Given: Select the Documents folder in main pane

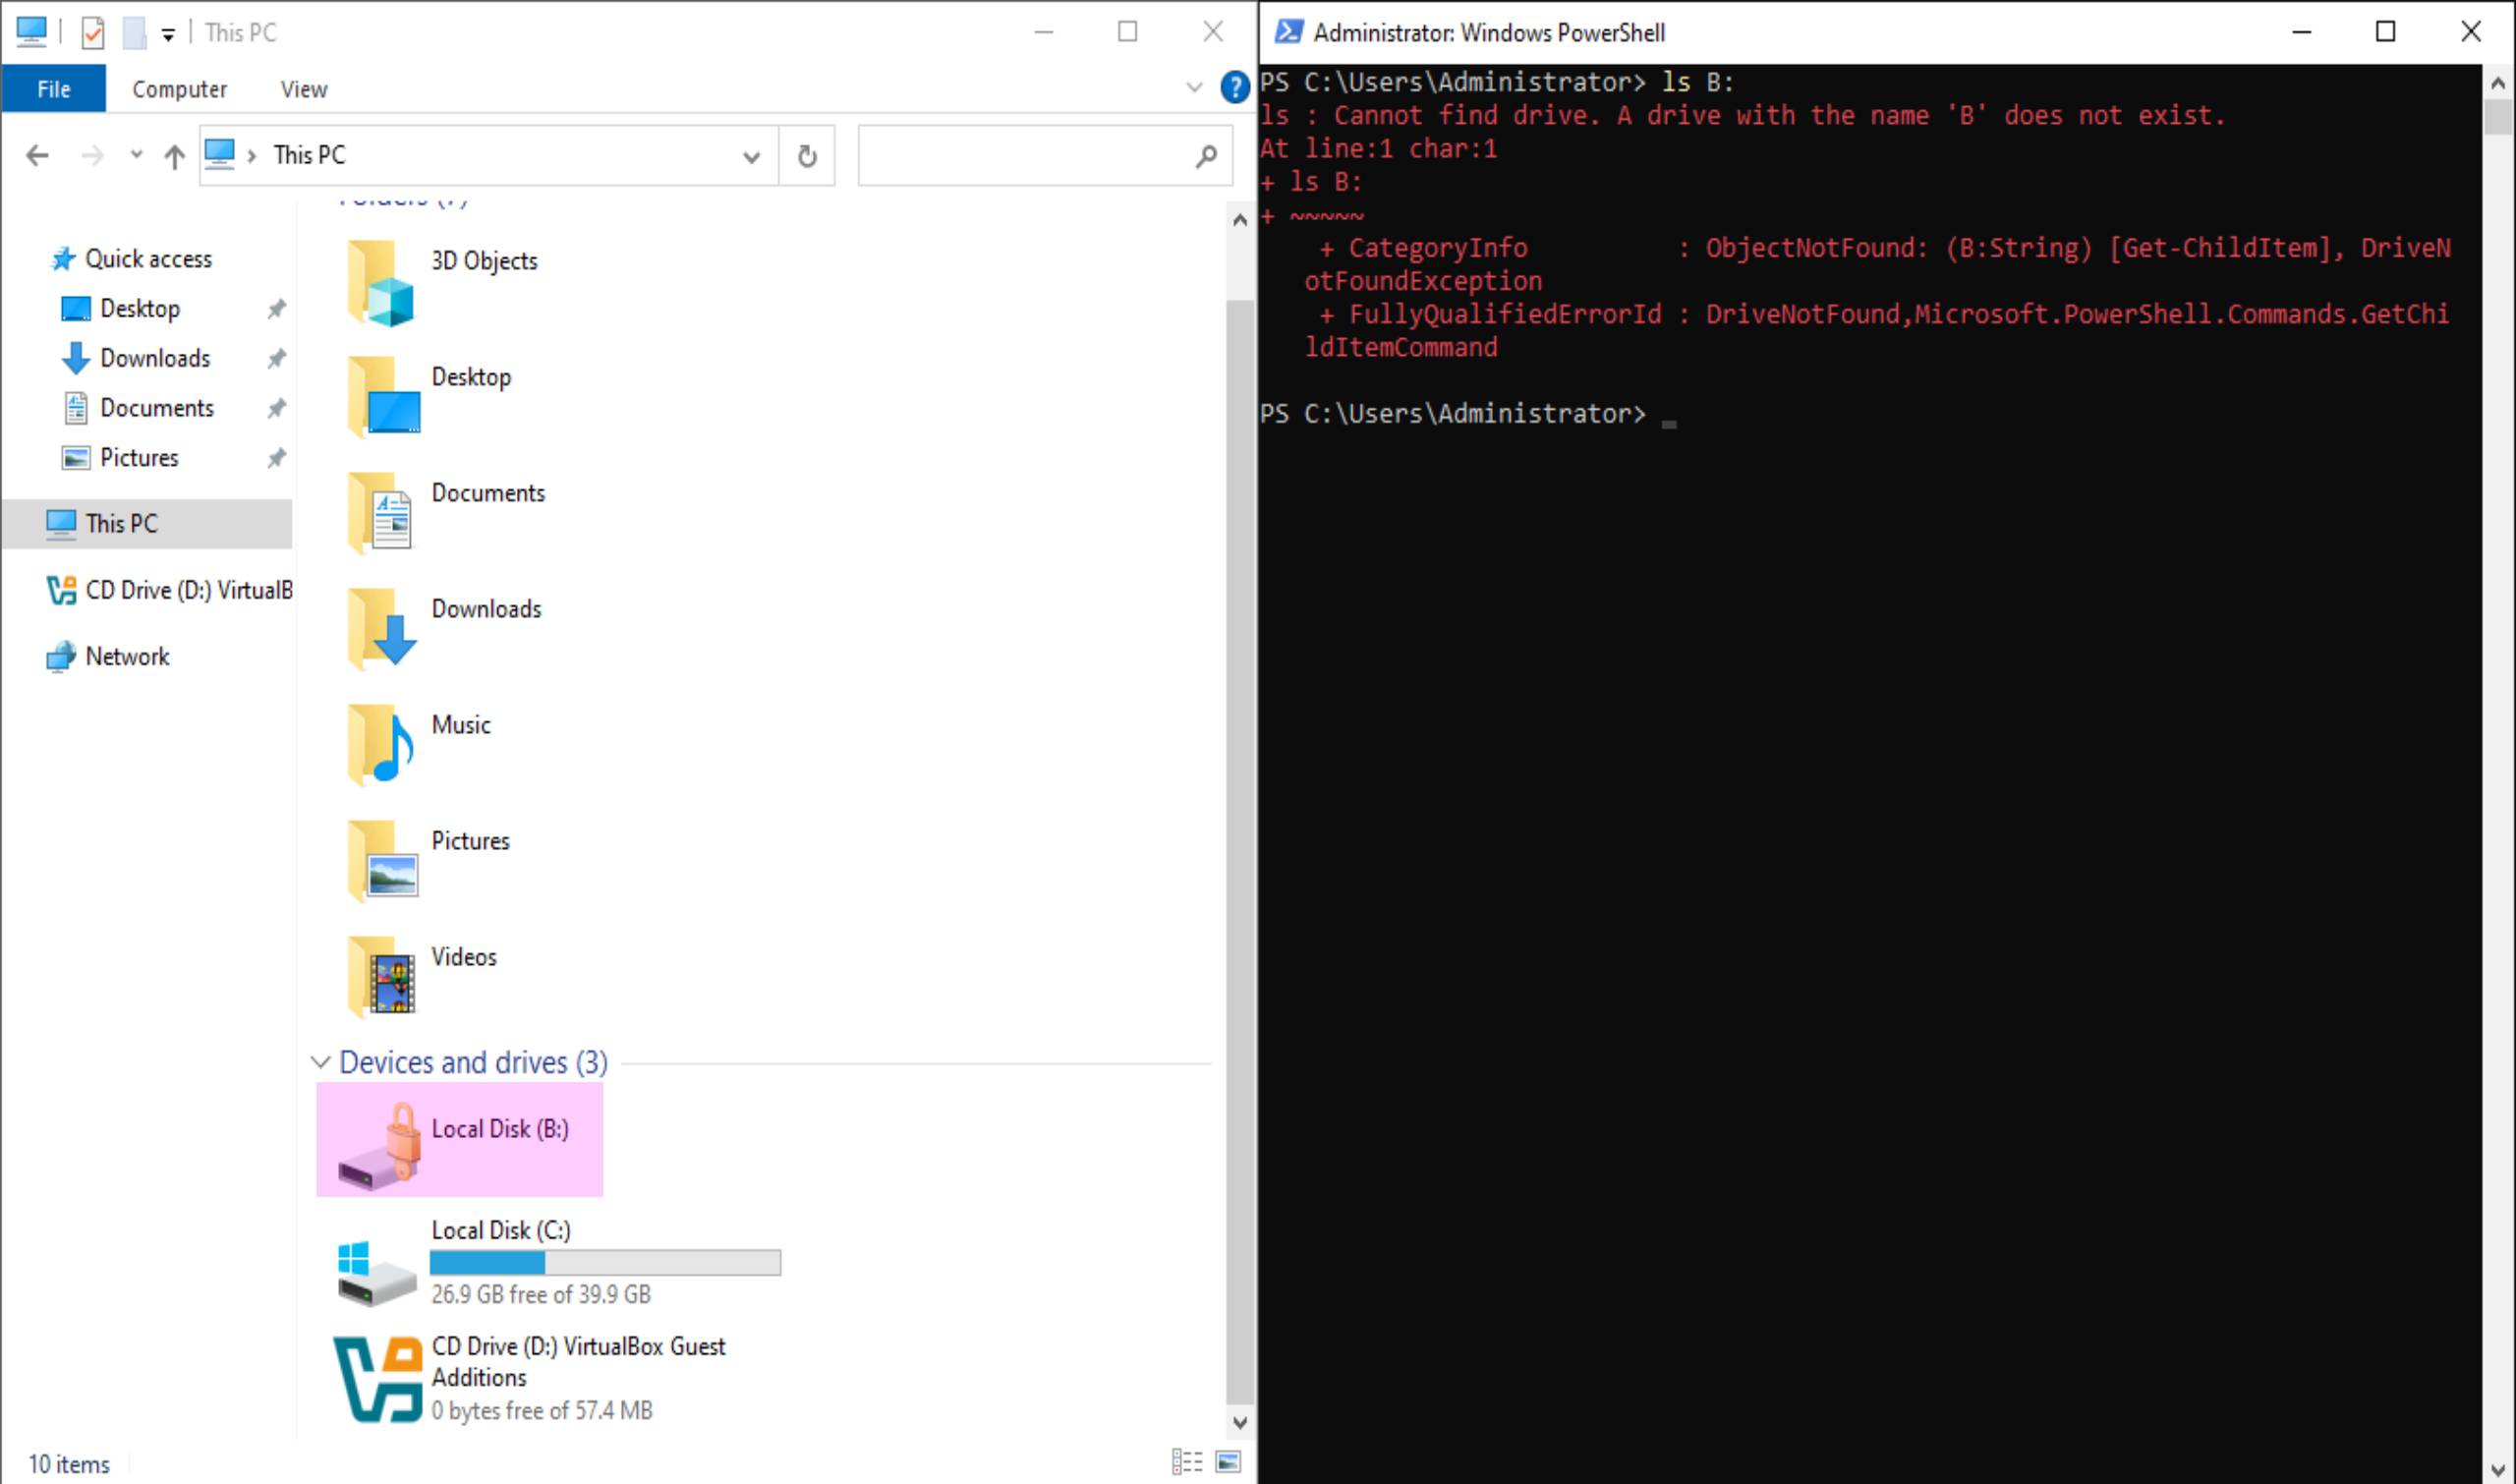Looking at the screenshot, I should pyautogui.click(x=447, y=514).
